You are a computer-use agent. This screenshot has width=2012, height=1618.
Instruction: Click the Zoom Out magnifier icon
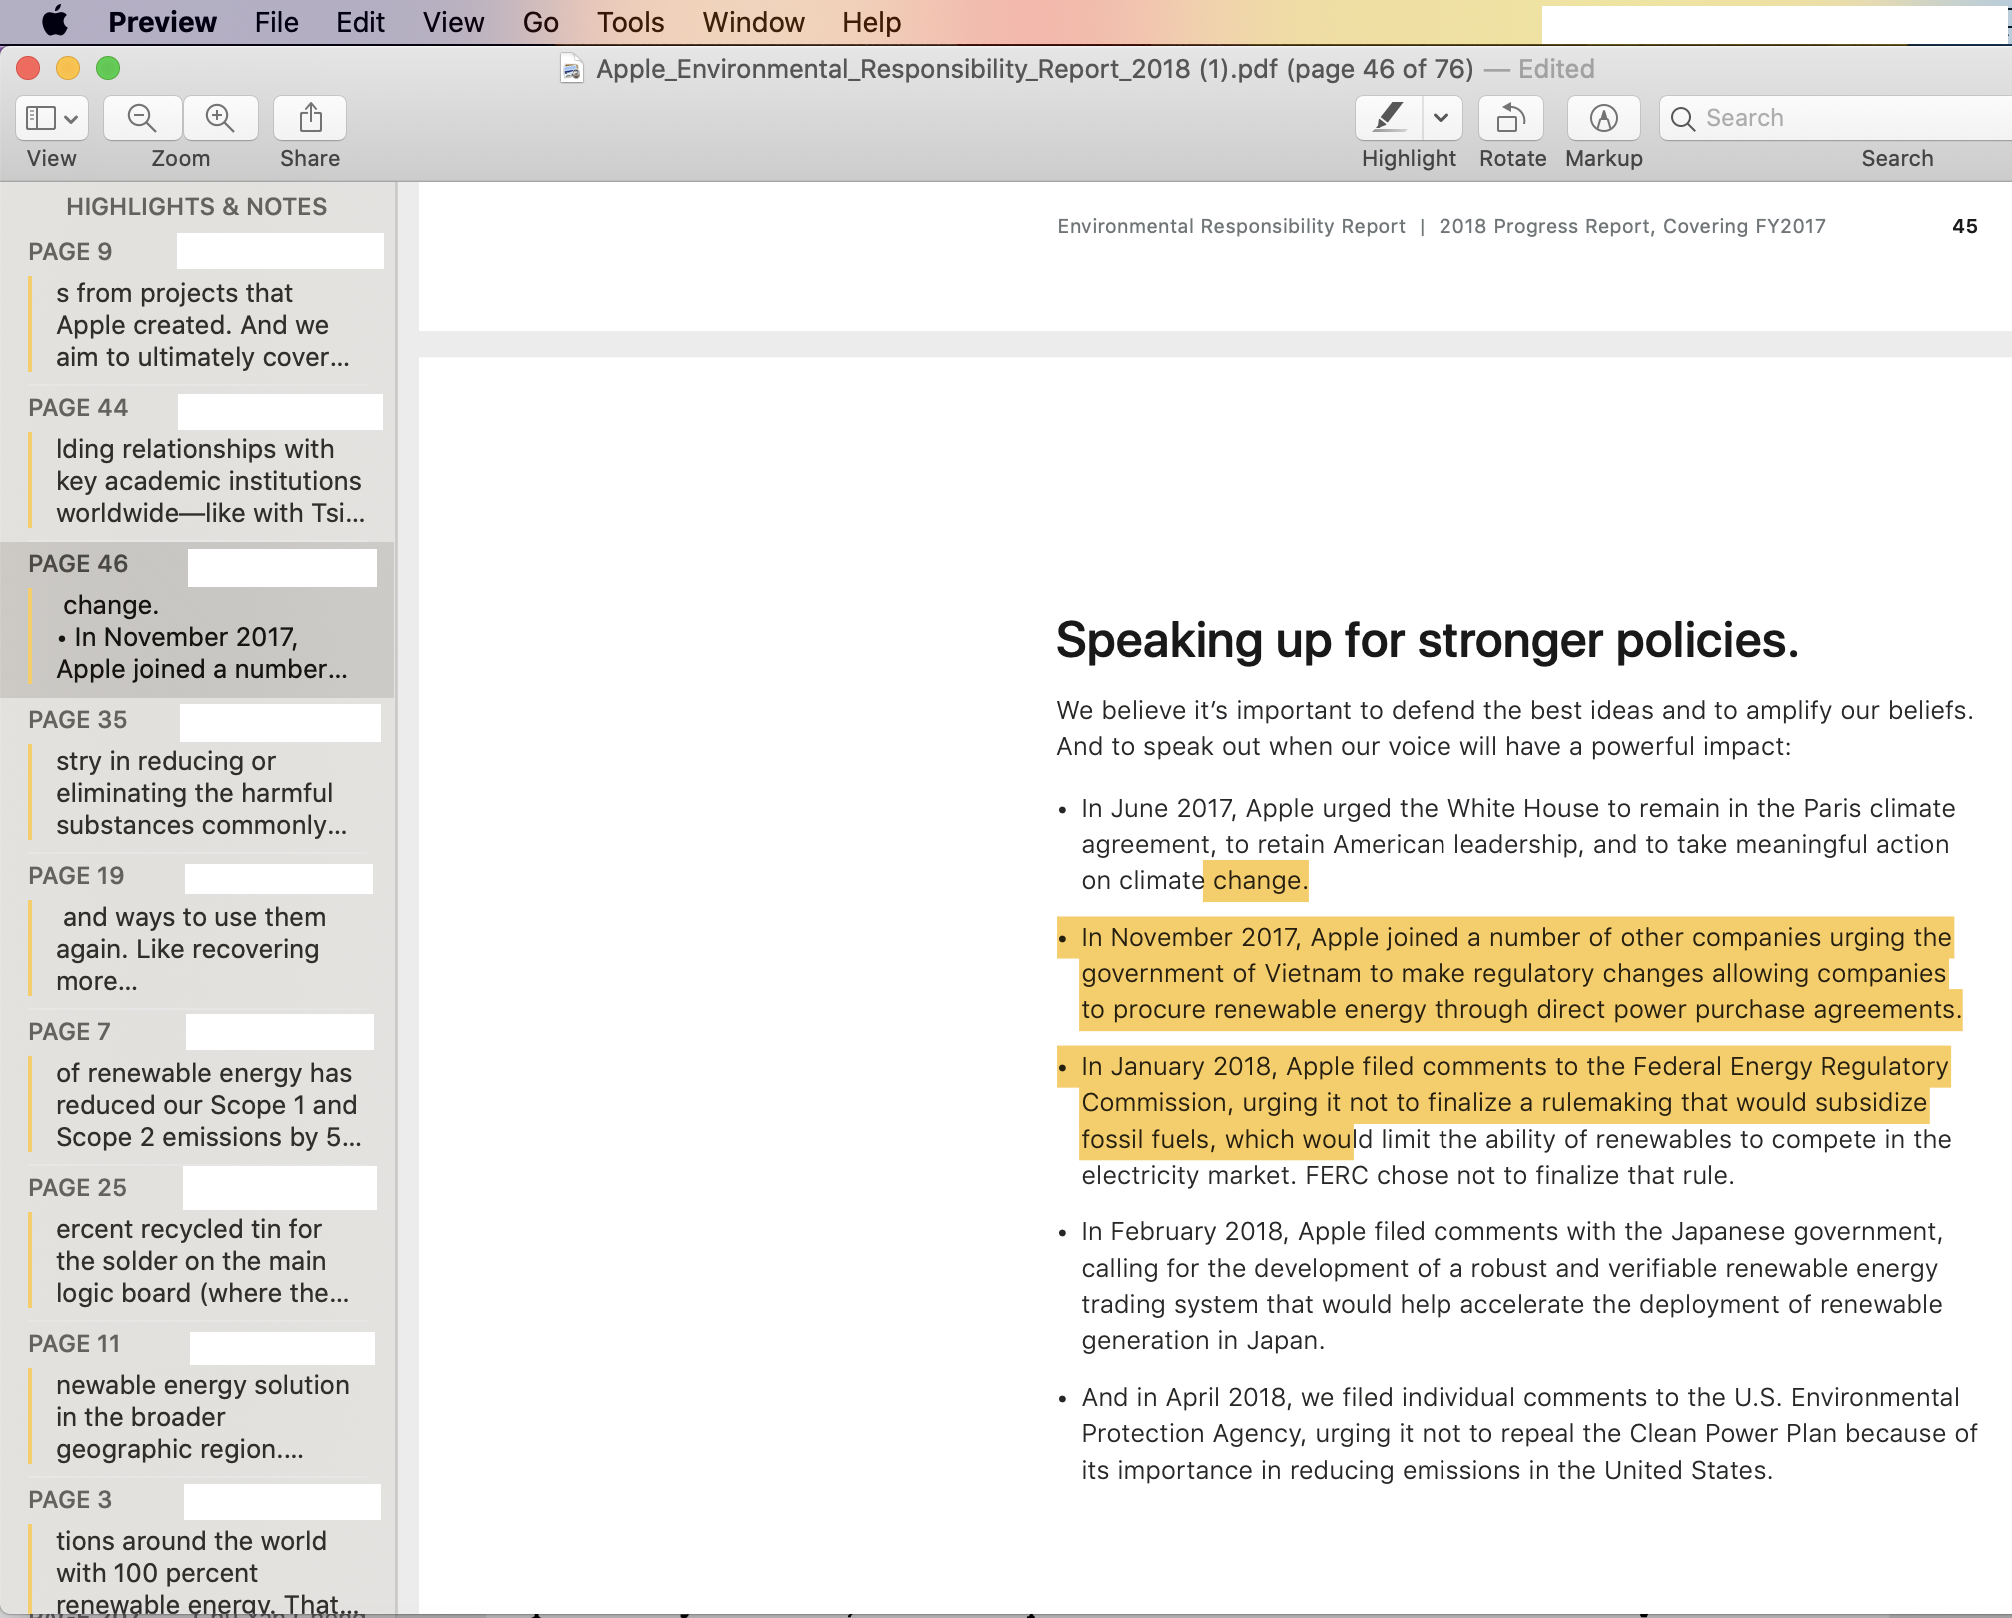click(x=142, y=118)
